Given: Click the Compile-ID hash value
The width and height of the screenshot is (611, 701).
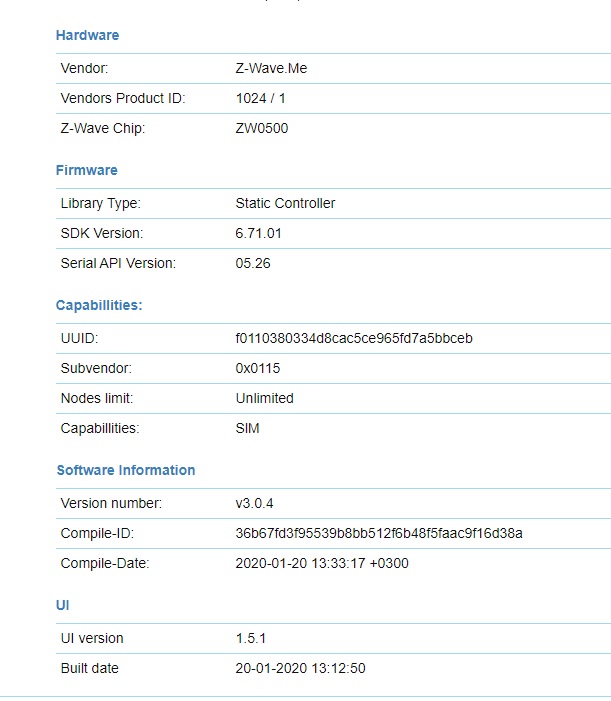Looking at the screenshot, I should 379,533.
